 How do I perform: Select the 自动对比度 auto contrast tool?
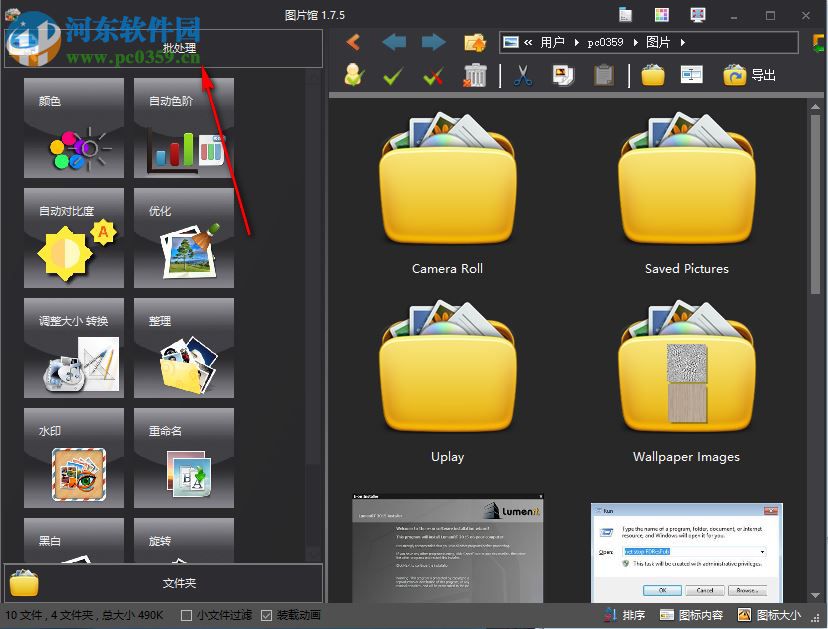pos(73,238)
